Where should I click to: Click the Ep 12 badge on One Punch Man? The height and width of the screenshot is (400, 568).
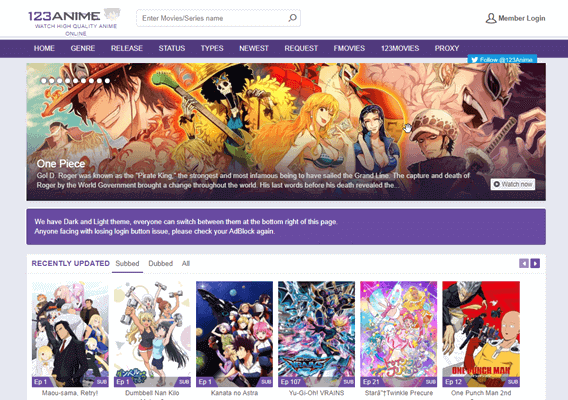[x=453, y=382]
